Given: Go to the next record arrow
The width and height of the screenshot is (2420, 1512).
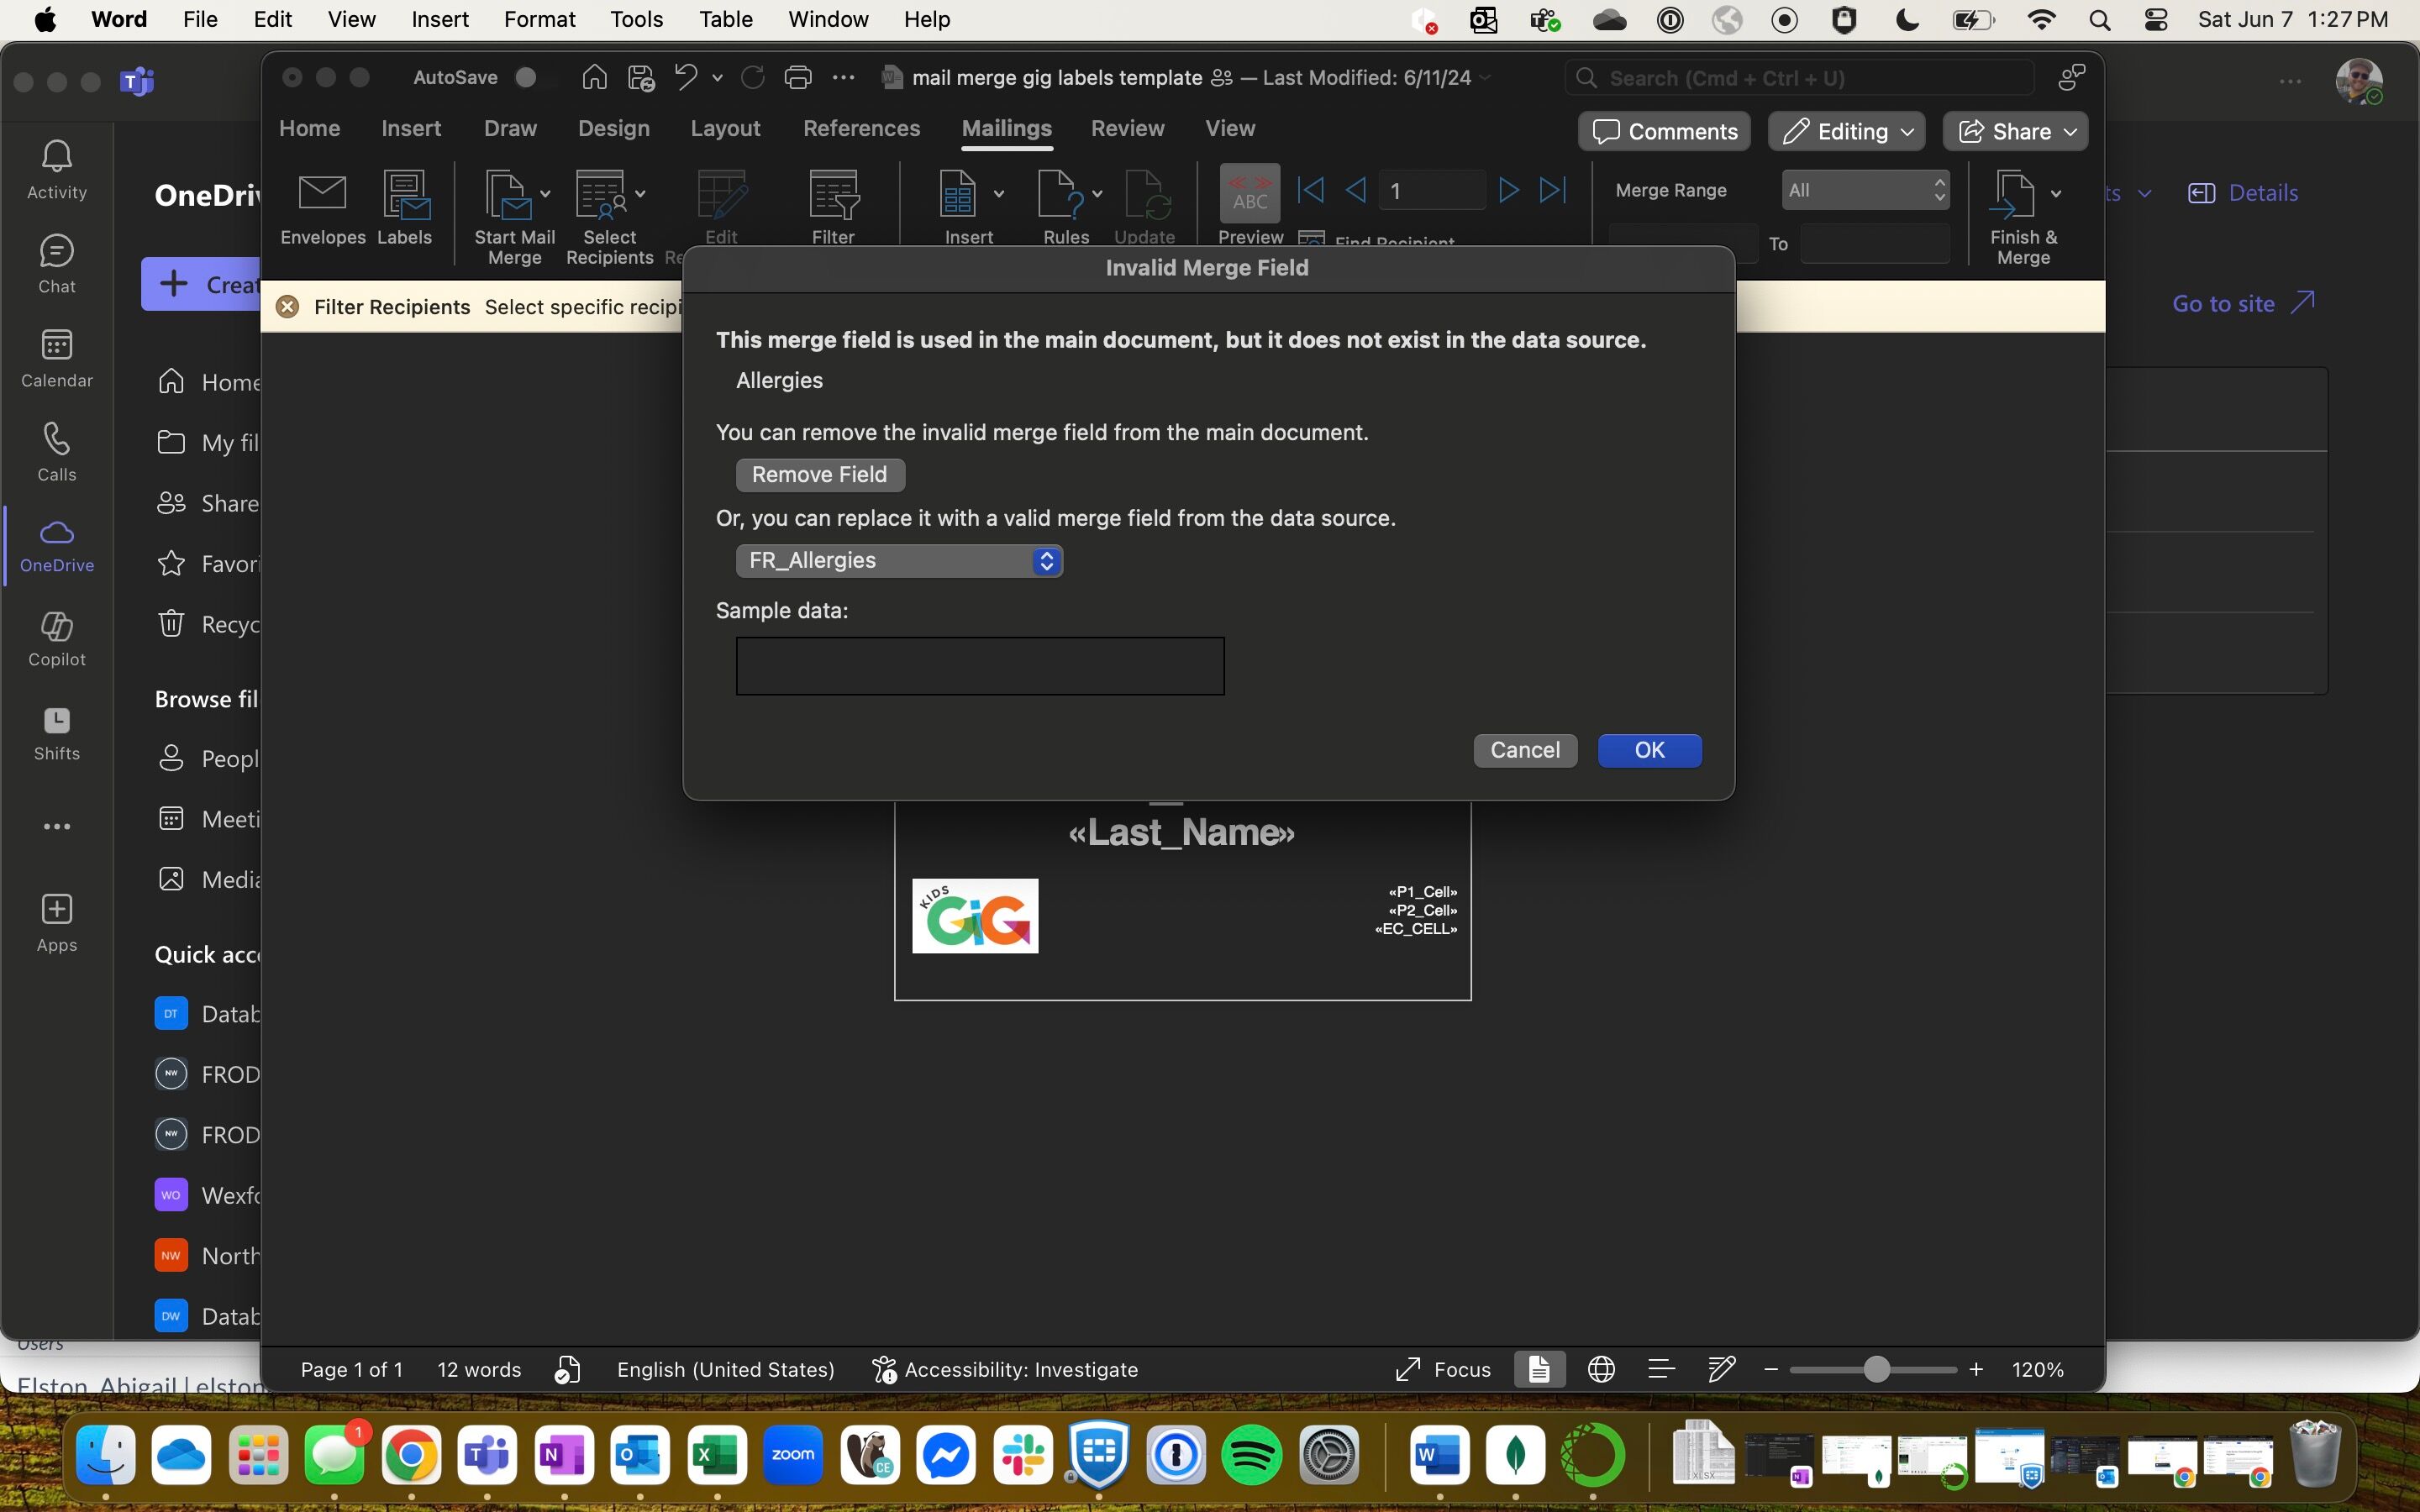Looking at the screenshot, I should click(x=1508, y=190).
